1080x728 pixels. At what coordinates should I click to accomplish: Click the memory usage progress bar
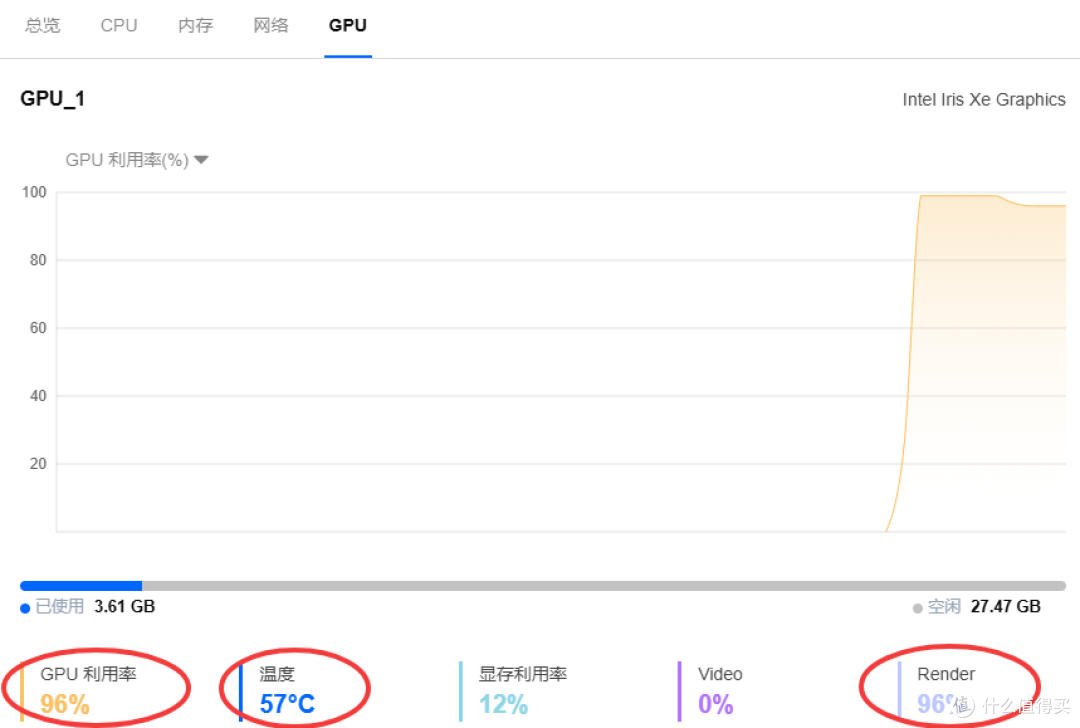tap(543, 585)
